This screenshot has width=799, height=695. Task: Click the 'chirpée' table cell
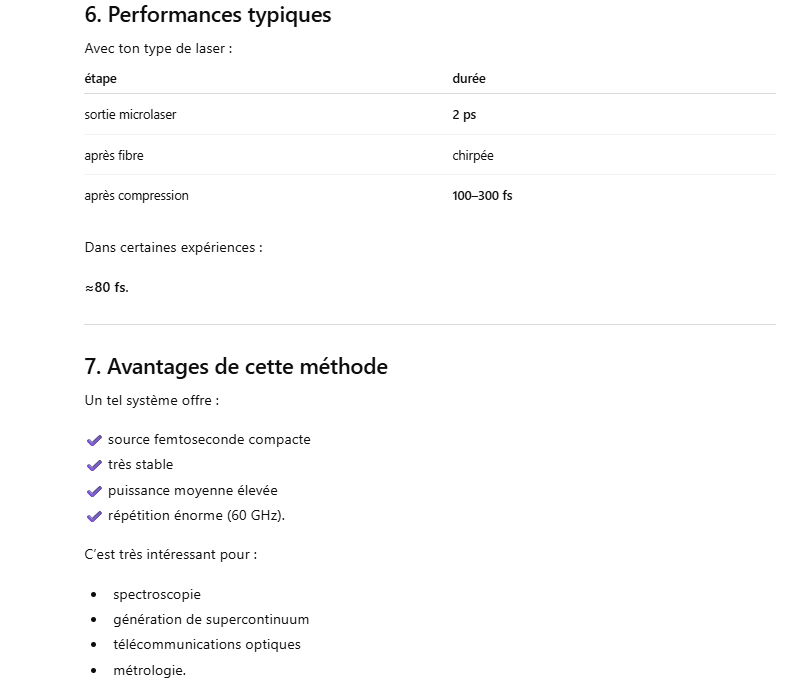point(472,156)
